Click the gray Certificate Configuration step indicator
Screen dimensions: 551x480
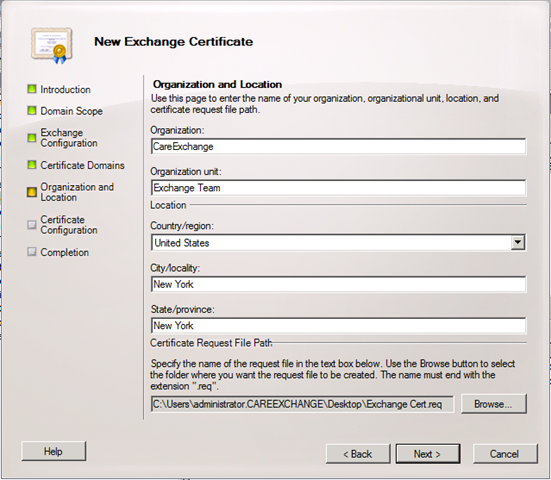pos(32,225)
